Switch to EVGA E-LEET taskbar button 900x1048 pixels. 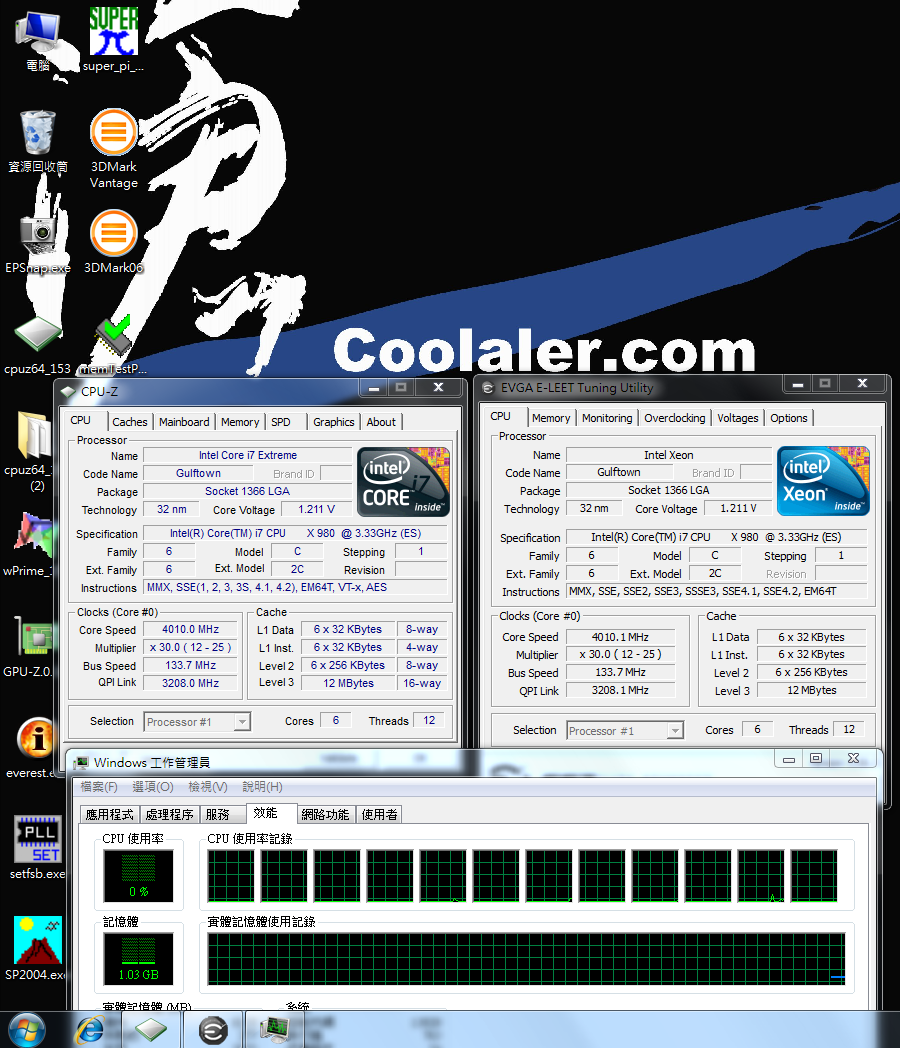(x=213, y=1030)
